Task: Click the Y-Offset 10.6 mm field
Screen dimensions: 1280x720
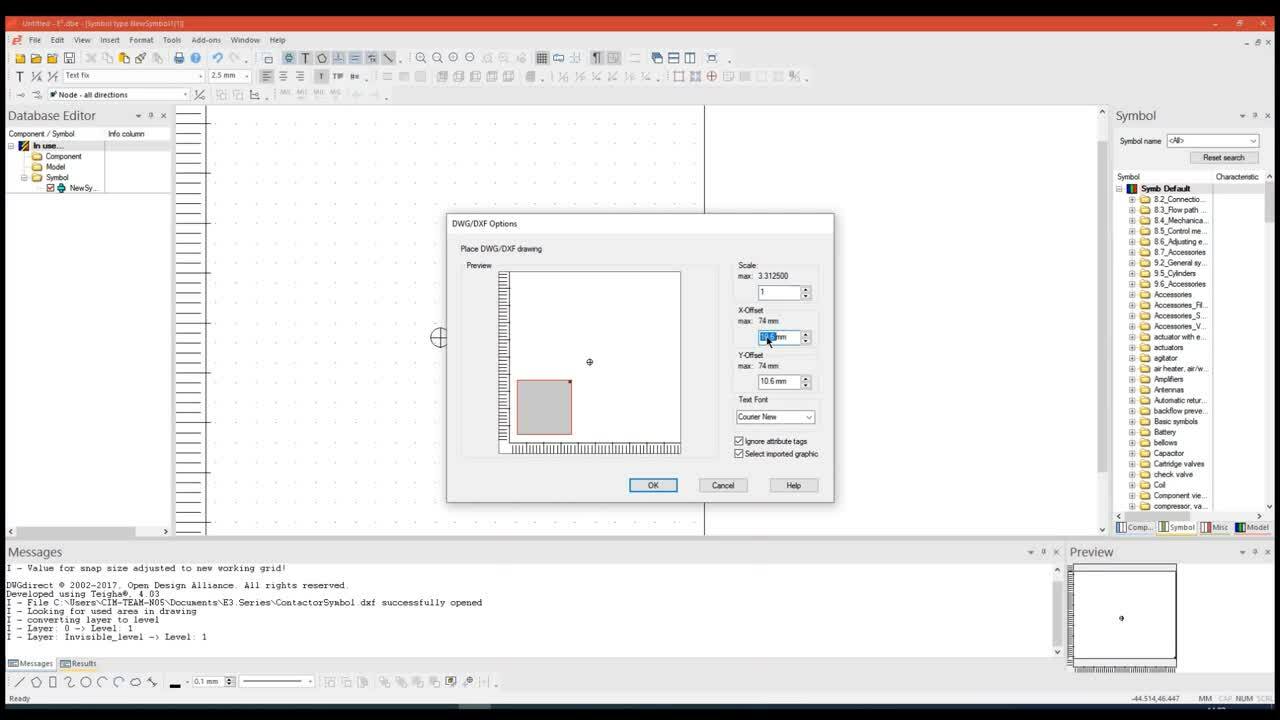Action: (x=778, y=381)
